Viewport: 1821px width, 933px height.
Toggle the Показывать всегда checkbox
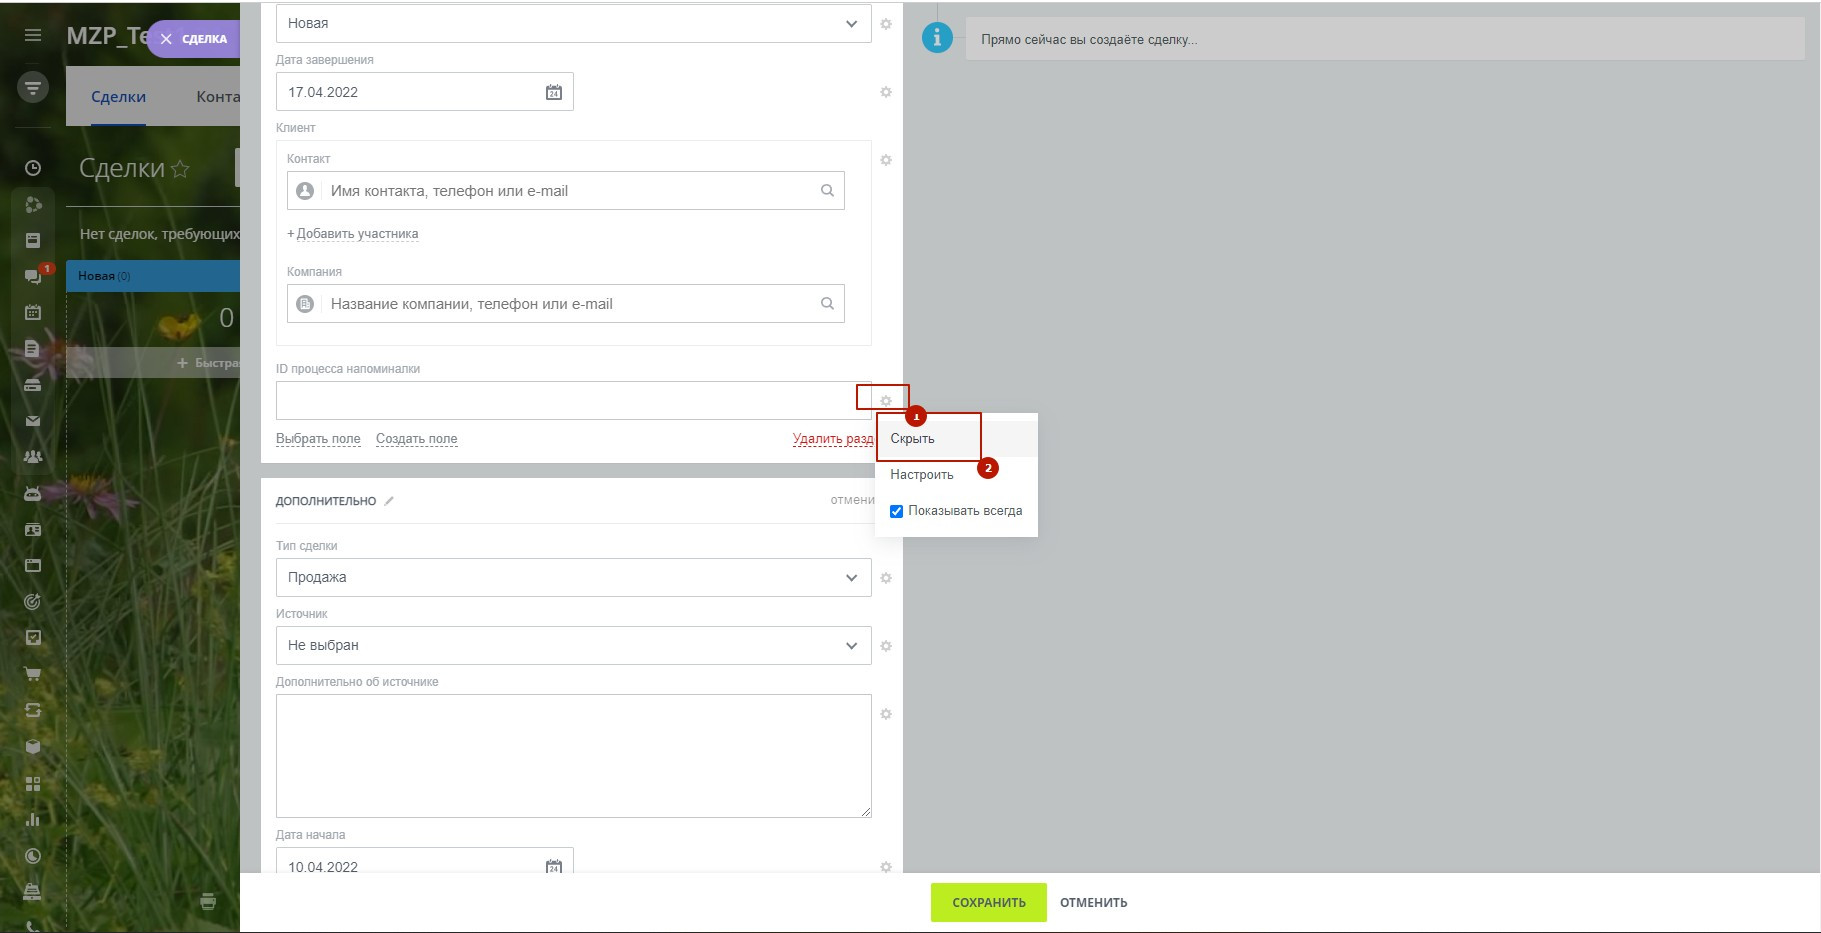pos(897,511)
